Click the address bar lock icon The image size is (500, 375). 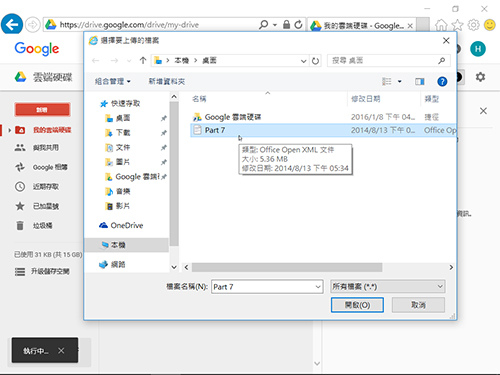click(x=286, y=24)
